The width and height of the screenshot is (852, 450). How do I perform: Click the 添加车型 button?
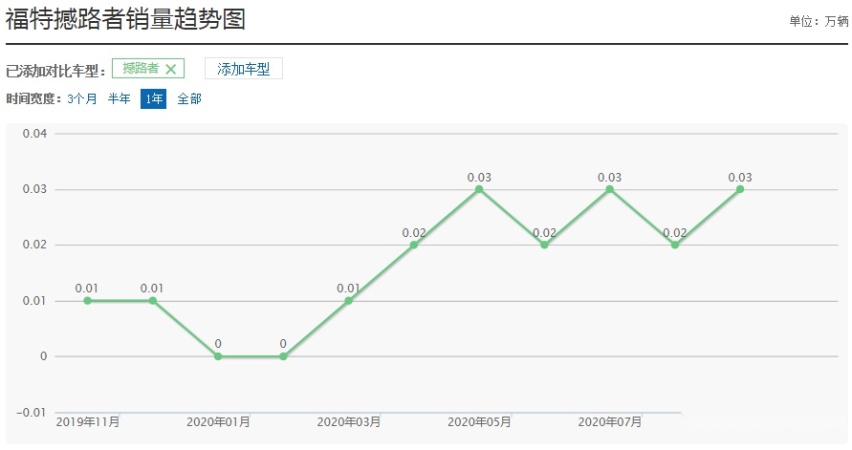tap(243, 69)
